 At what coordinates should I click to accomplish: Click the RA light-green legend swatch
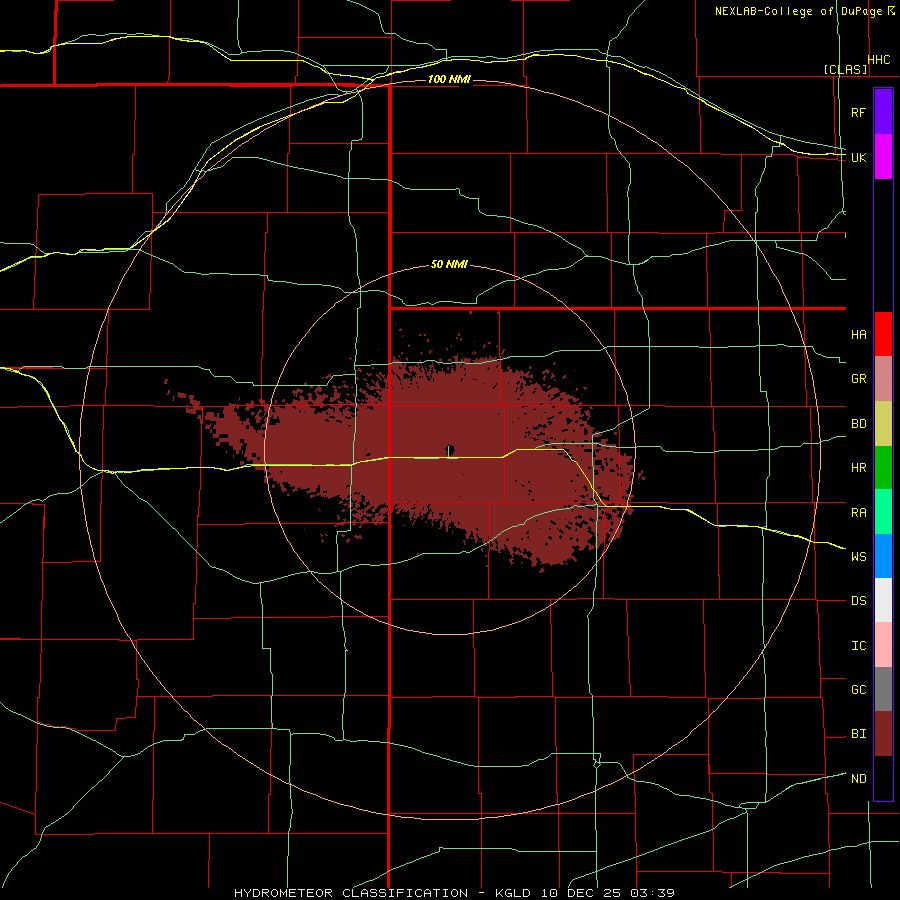883,512
